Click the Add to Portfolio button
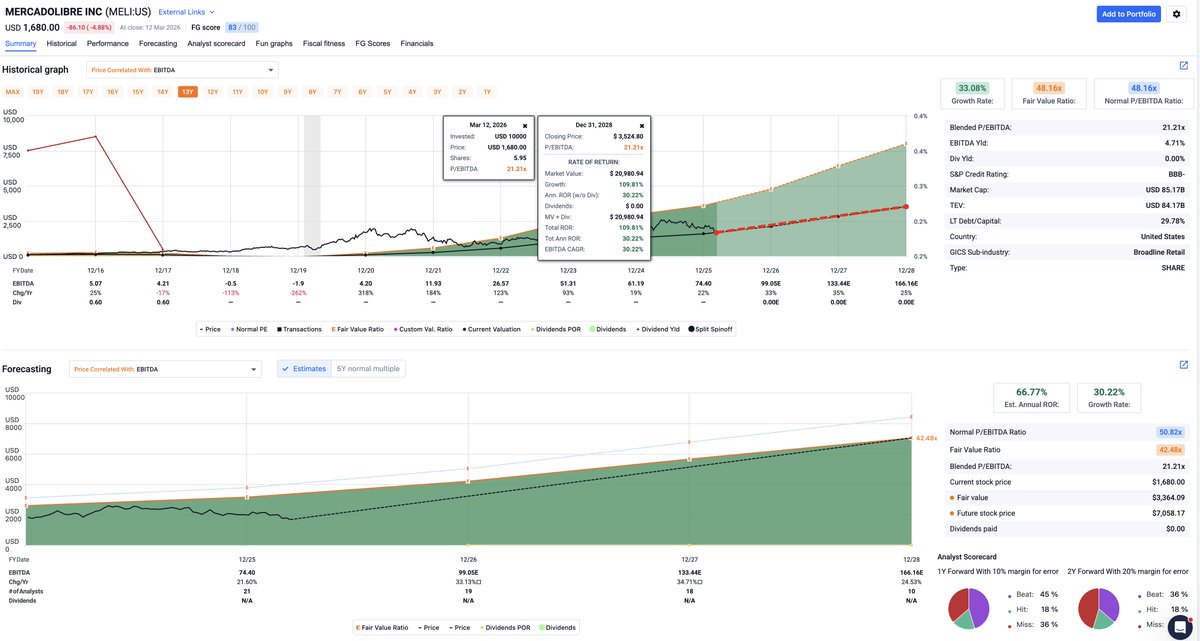Image resolution: width=1200 pixels, height=641 pixels. coord(1127,15)
